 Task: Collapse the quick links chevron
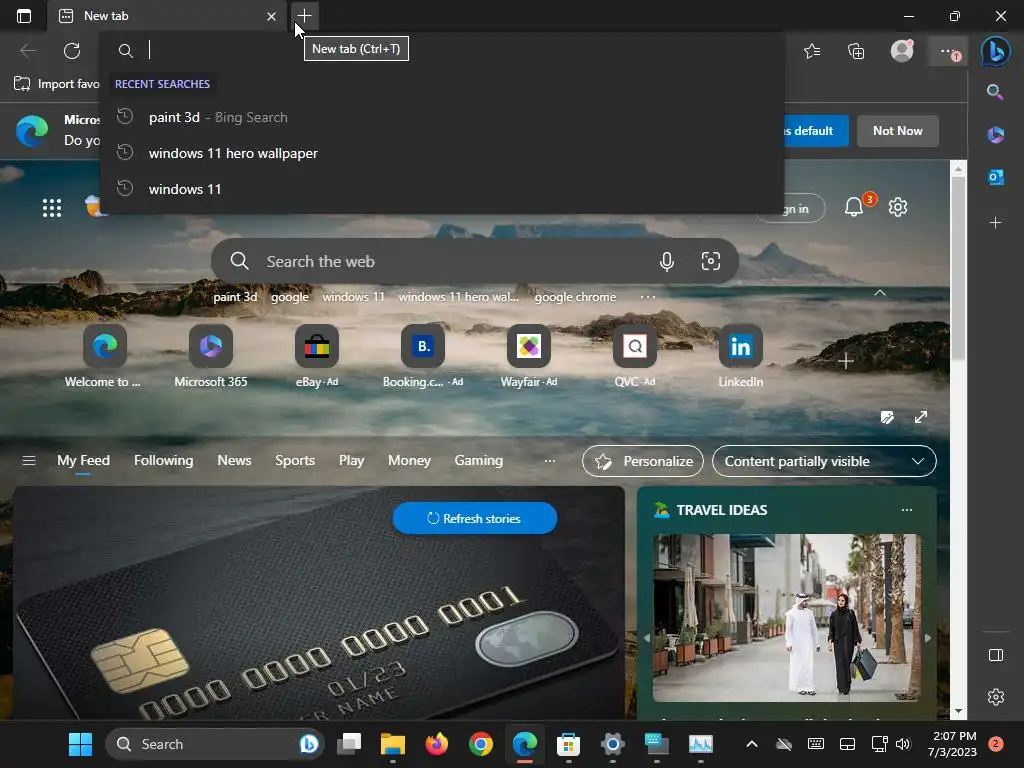(x=880, y=293)
